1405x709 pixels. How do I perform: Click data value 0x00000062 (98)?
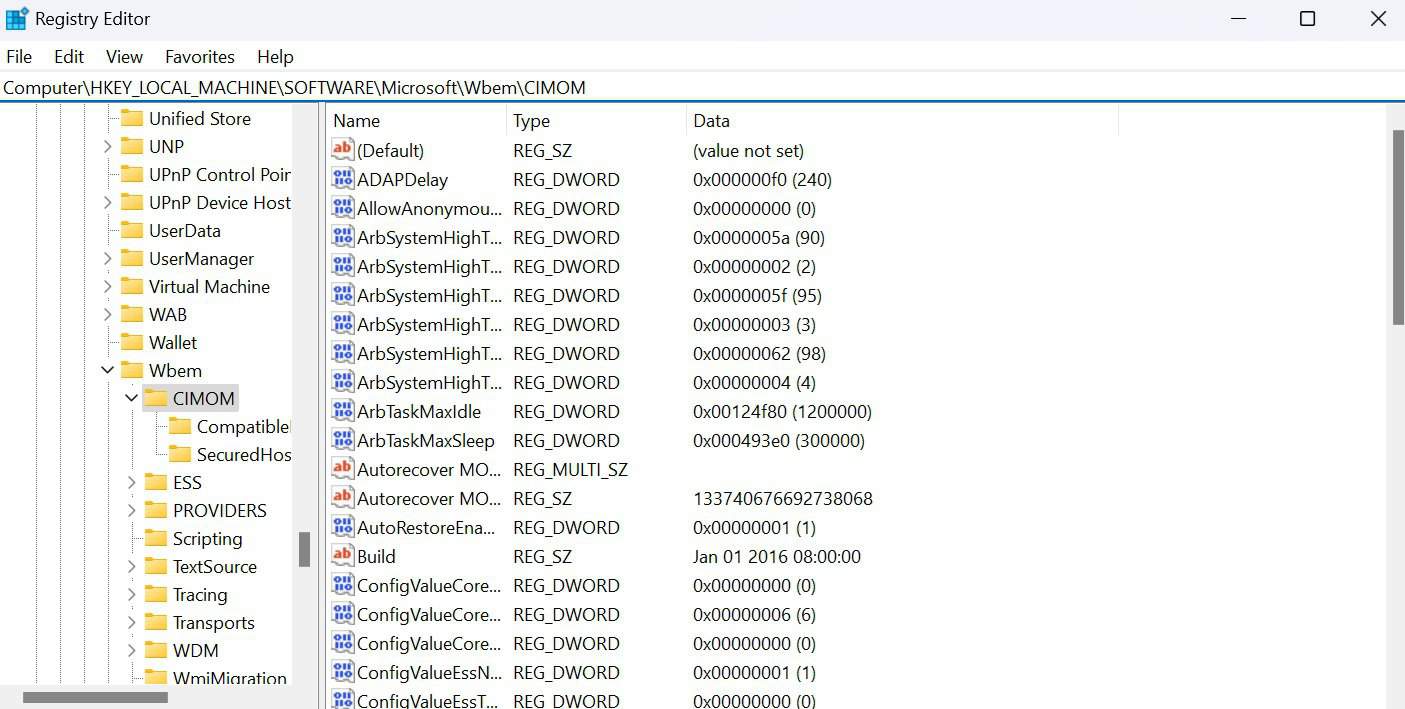[759, 353]
